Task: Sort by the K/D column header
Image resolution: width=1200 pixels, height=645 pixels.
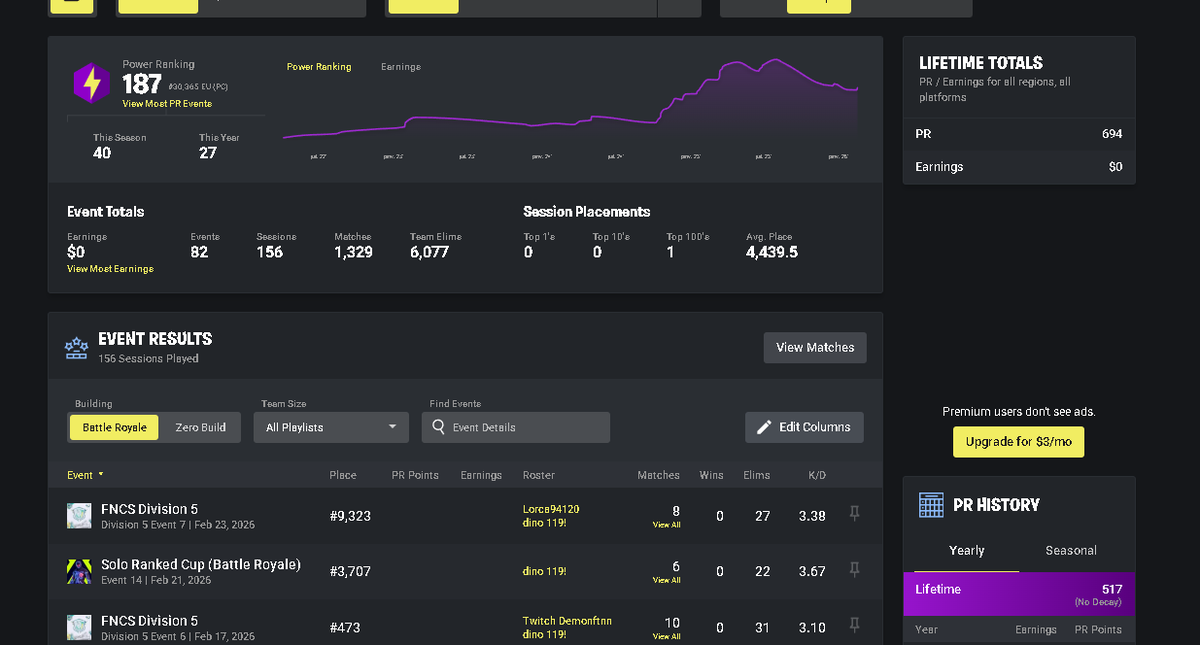Action: (x=817, y=475)
